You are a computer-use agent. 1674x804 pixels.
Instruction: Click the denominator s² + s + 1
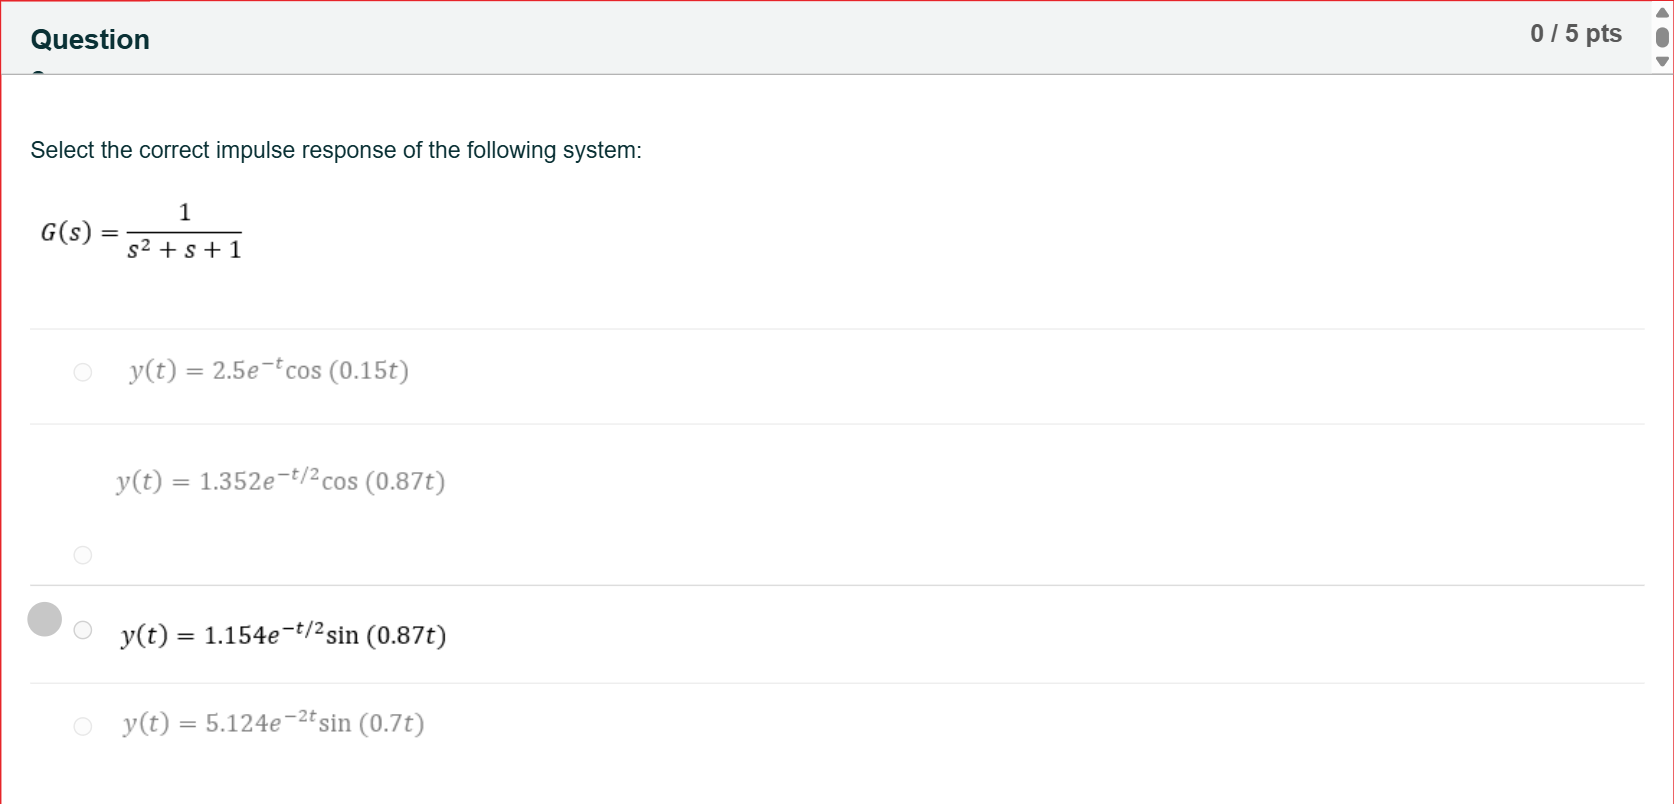pos(184,249)
